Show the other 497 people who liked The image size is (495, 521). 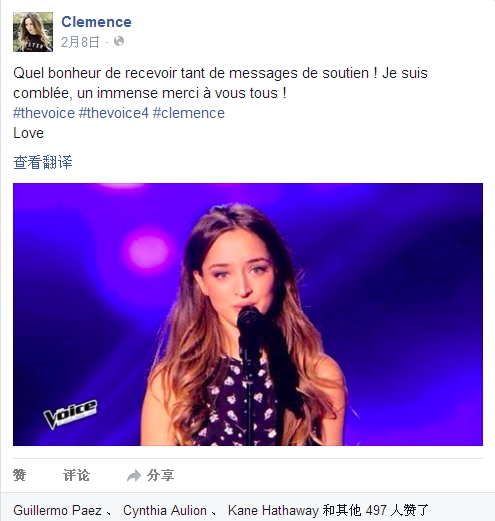tap(375, 510)
